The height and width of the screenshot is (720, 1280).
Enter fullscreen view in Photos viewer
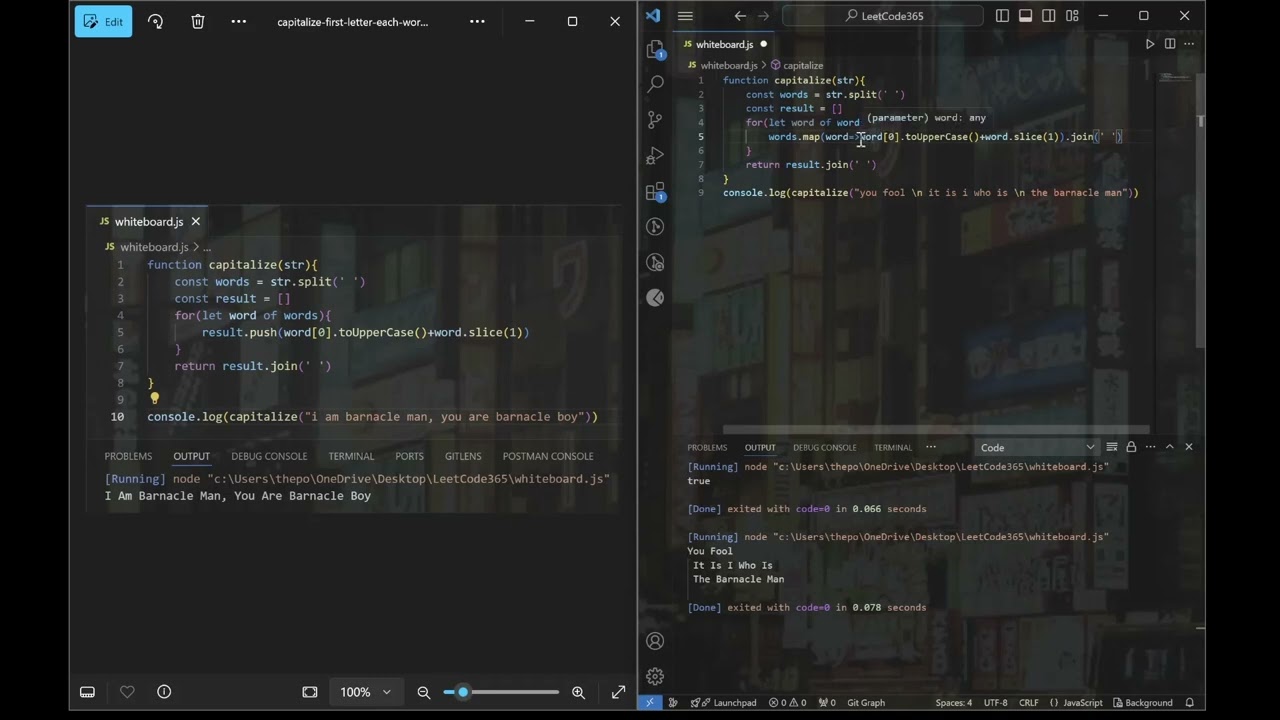(618, 692)
